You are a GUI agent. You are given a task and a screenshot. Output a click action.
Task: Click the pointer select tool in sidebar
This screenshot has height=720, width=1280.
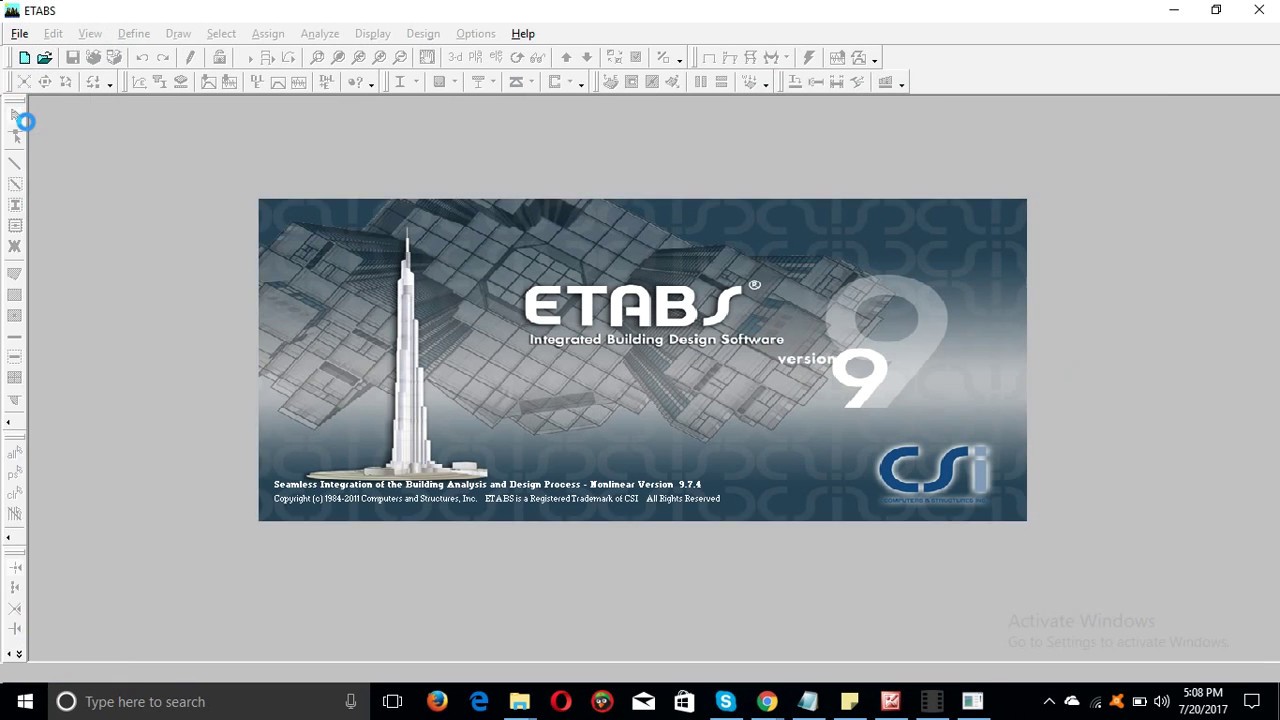(x=15, y=116)
